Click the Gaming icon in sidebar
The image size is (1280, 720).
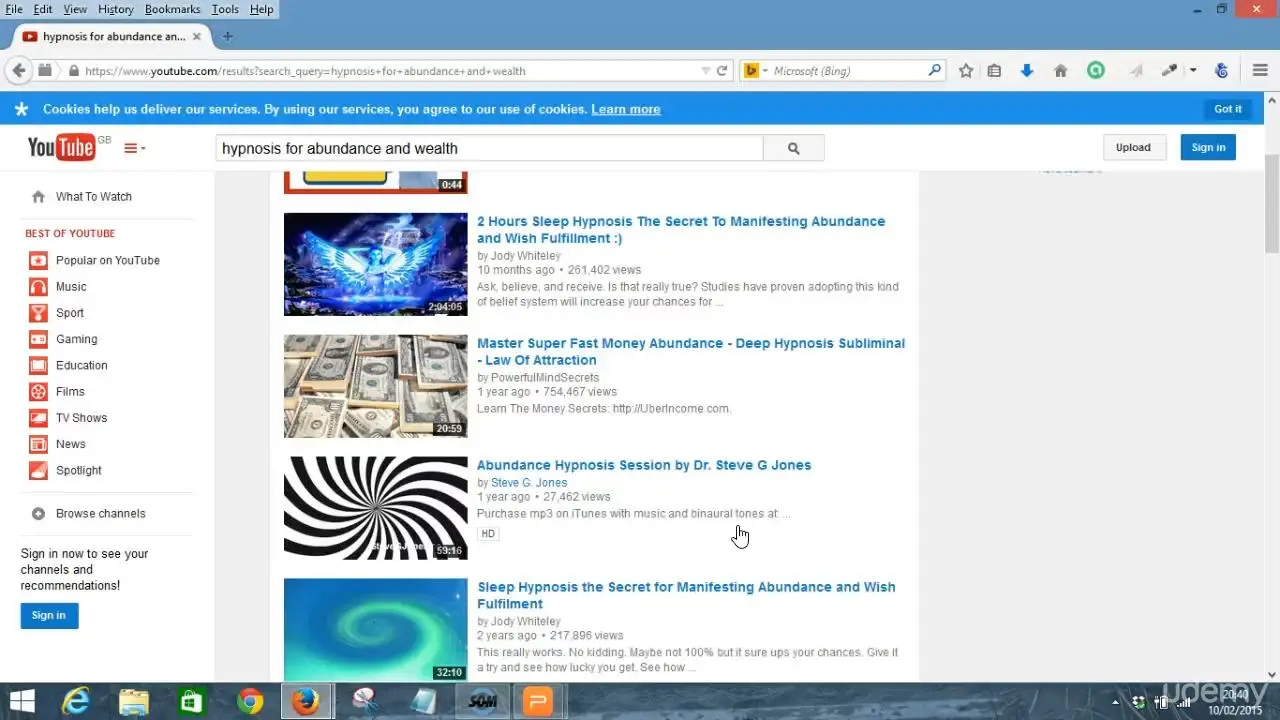[x=38, y=339]
